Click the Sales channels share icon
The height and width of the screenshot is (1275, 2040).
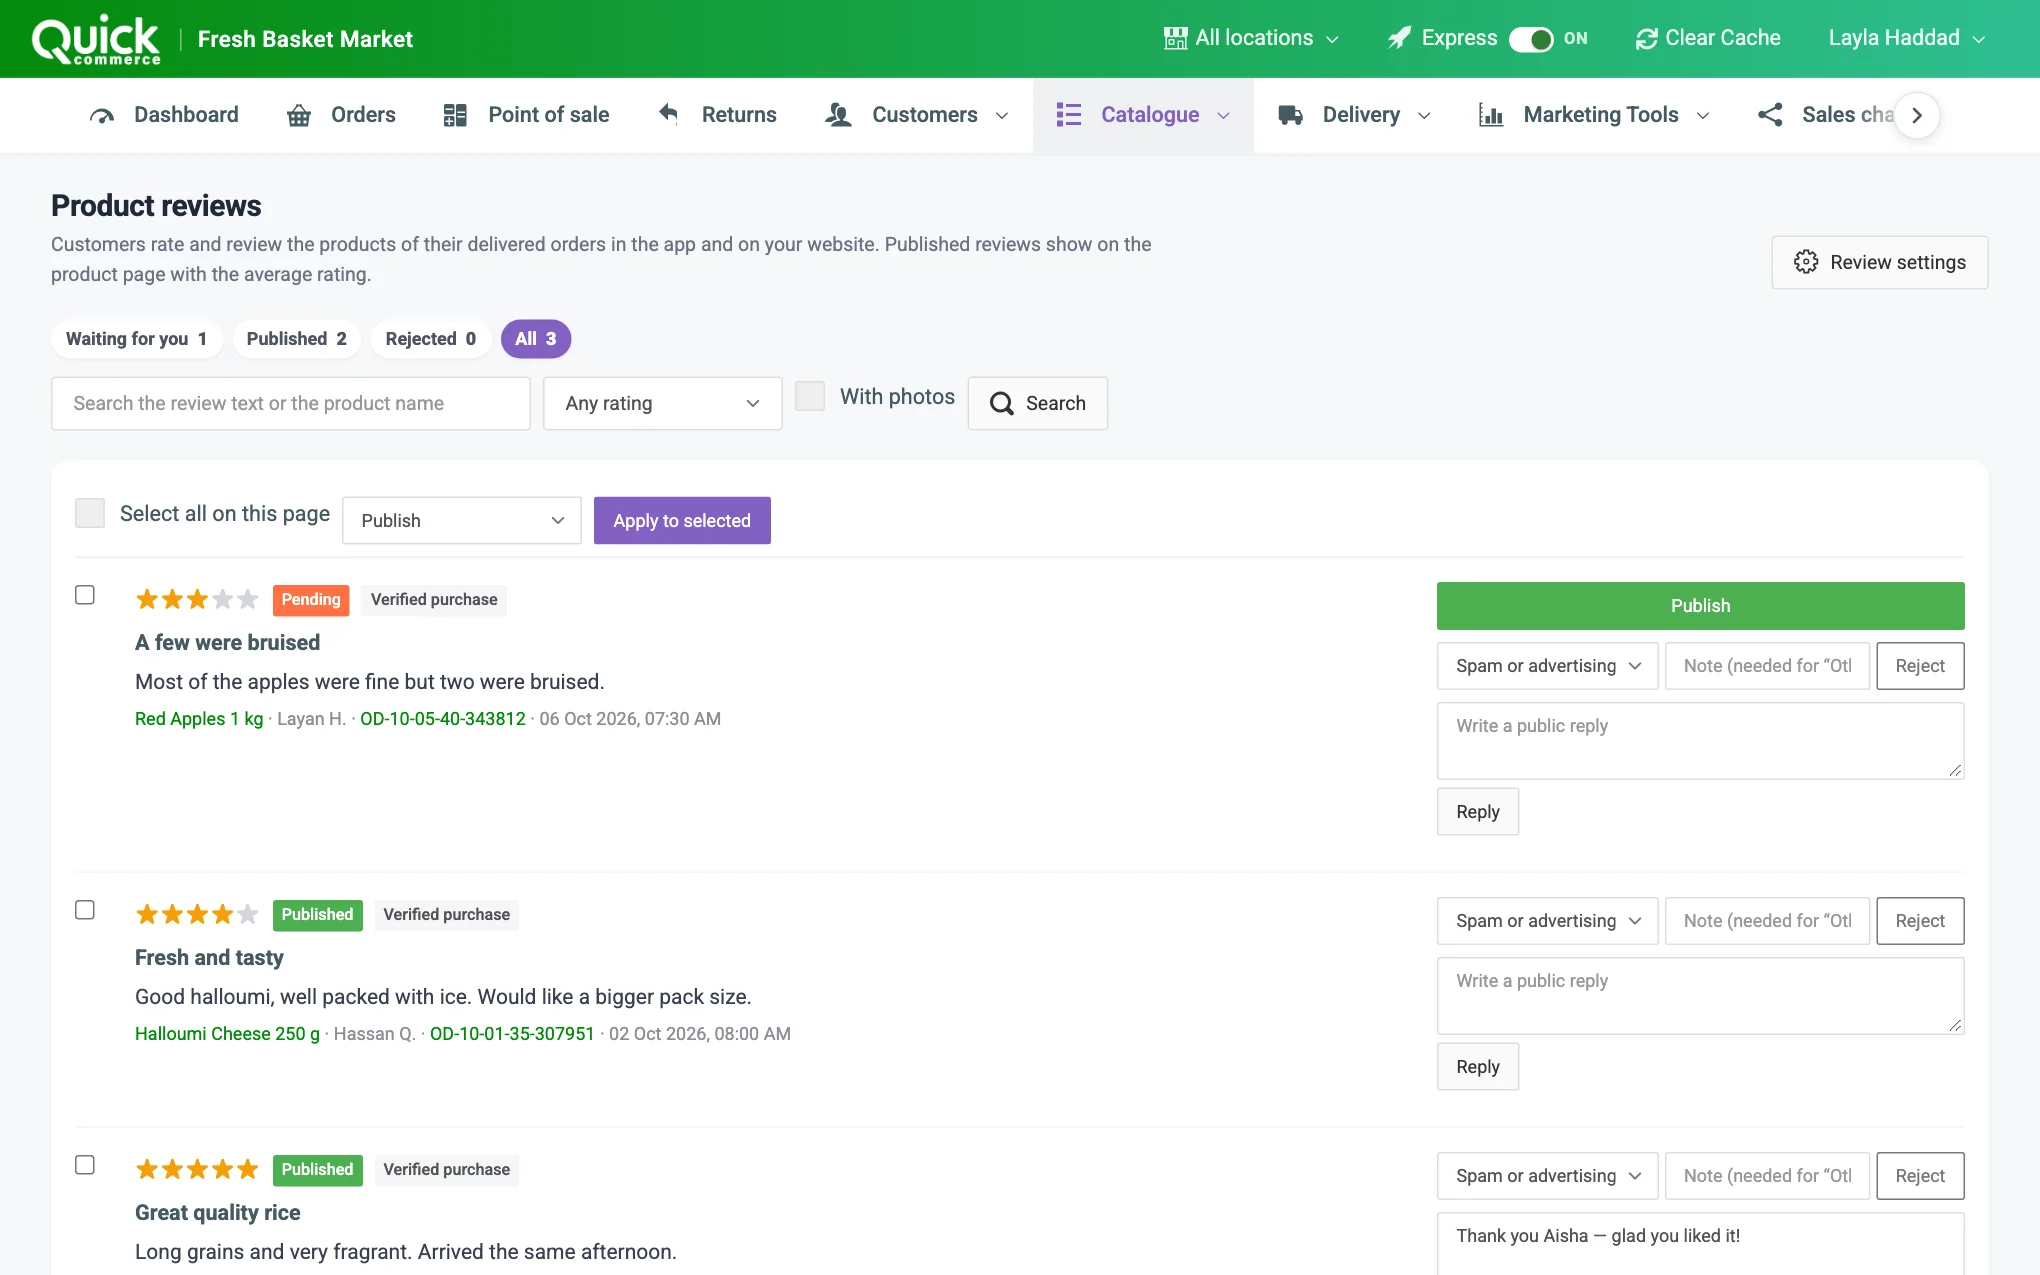tap(1770, 115)
